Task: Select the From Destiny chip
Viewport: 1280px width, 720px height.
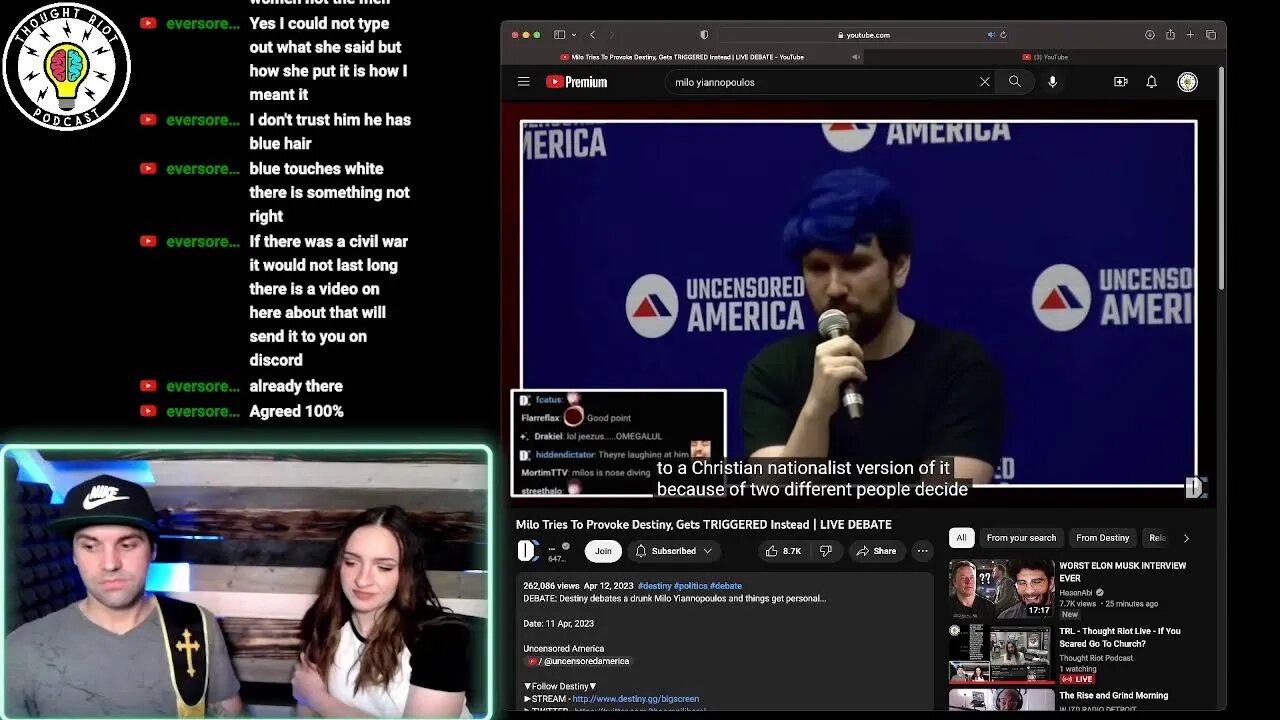Action: coord(1102,538)
